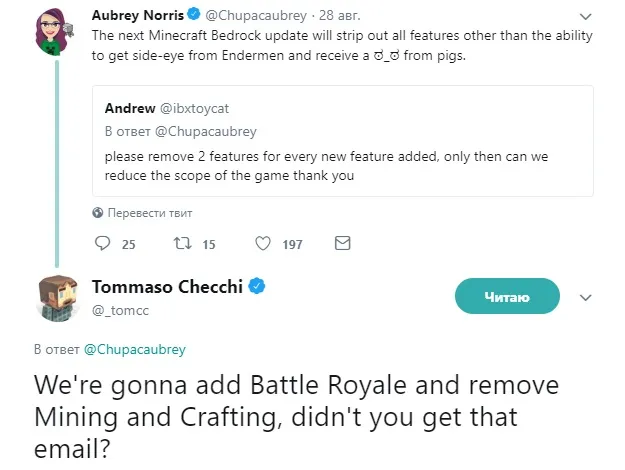Click the reply speech bubble icon
The height and width of the screenshot is (470, 625).
coord(100,243)
